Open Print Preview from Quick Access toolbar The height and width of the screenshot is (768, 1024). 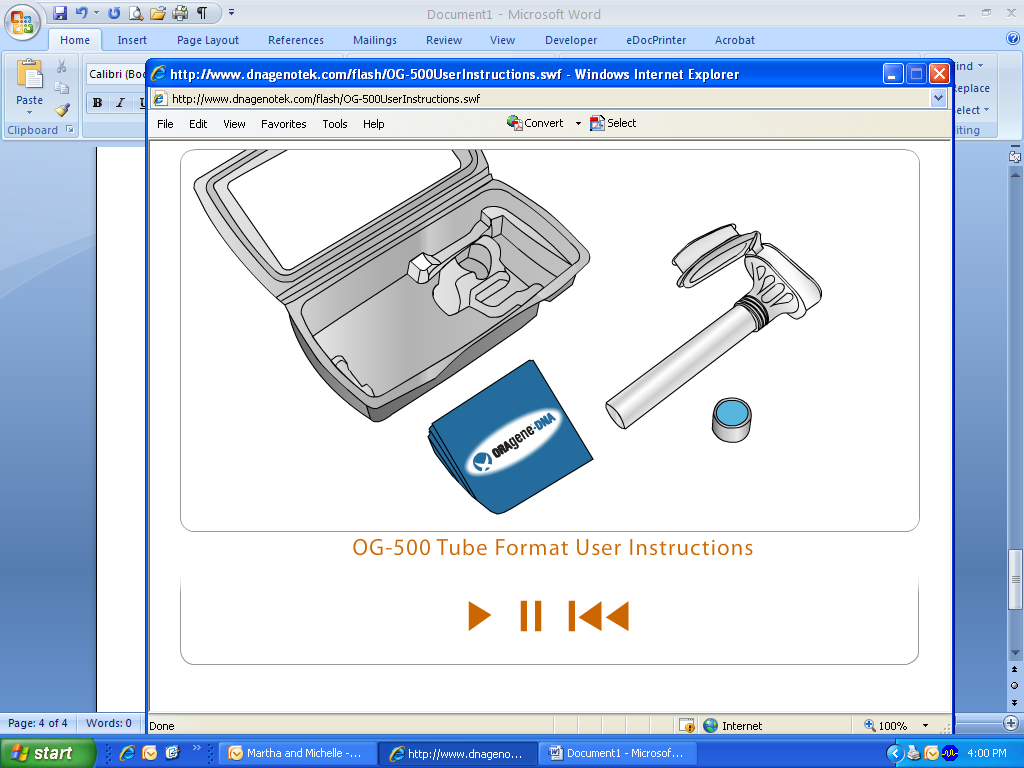(135, 12)
